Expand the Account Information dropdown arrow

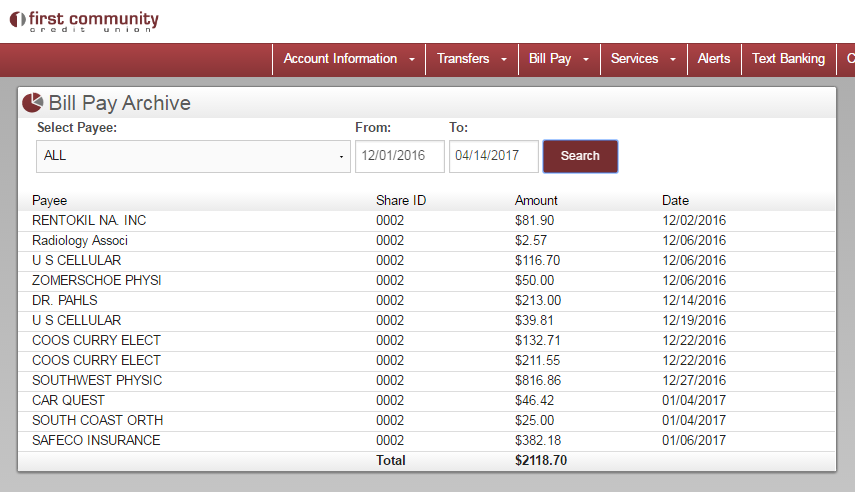(x=412, y=59)
